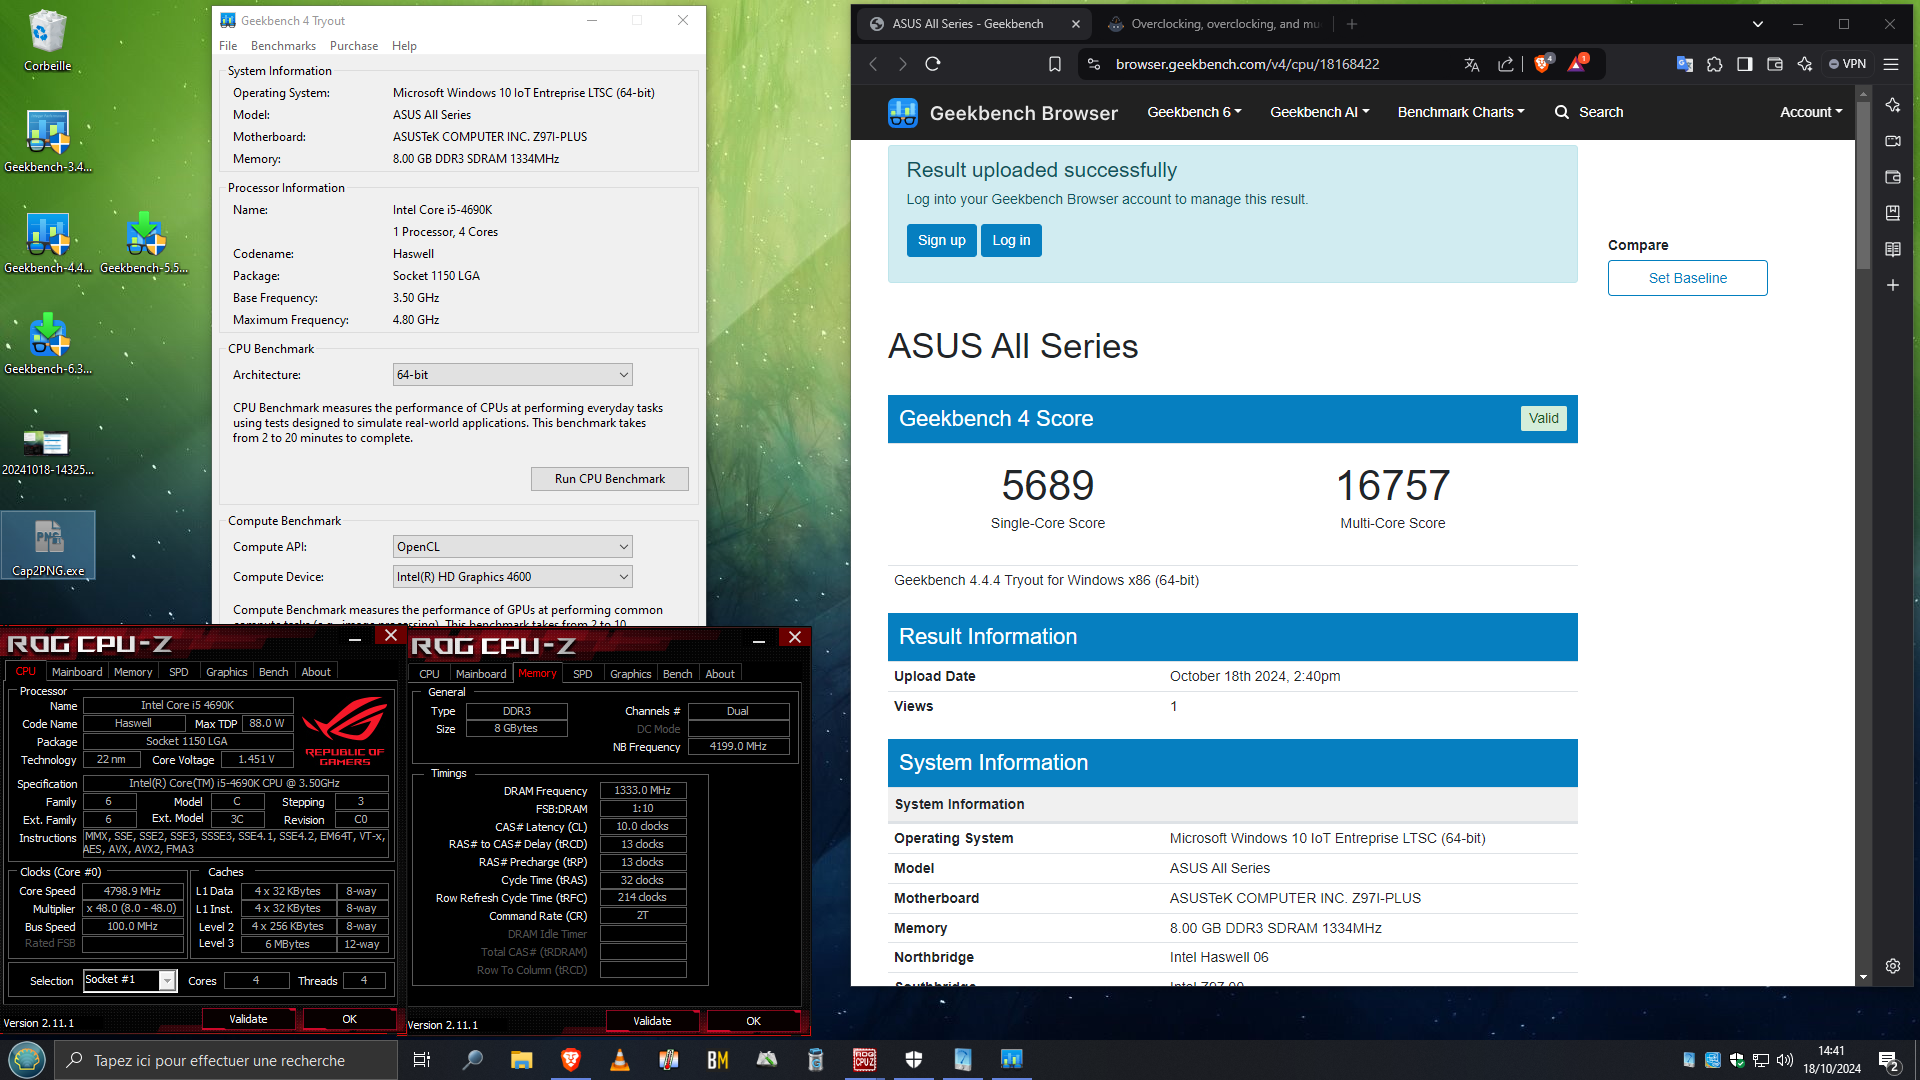The image size is (1920, 1080).
Task: Close the ASUS All Series browser tab
Action: click(x=1076, y=24)
